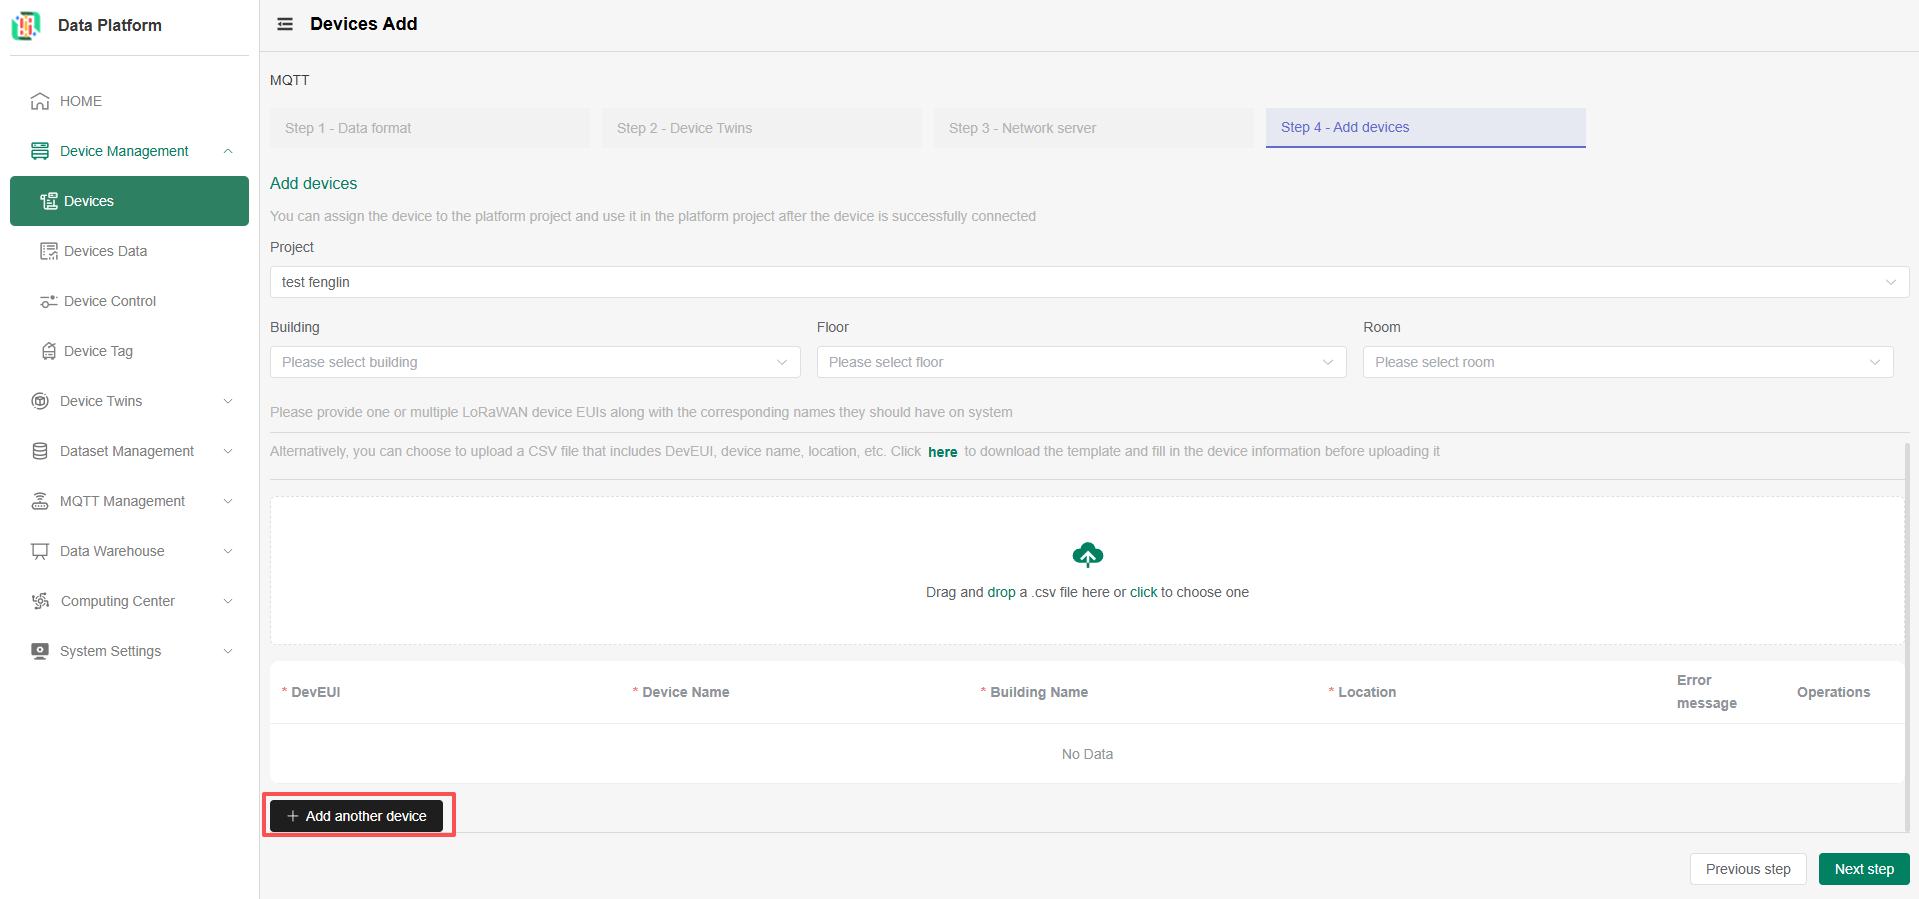Click the Operations column header

pyautogui.click(x=1833, y=692)
